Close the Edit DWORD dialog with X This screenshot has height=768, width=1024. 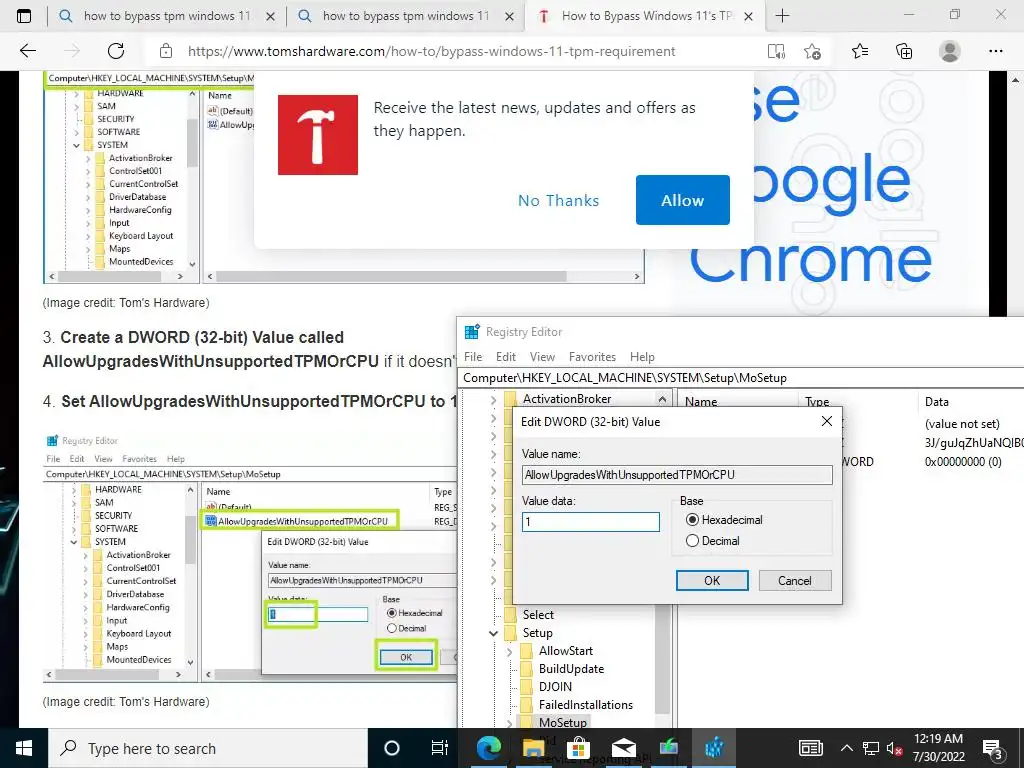(827, 421)
